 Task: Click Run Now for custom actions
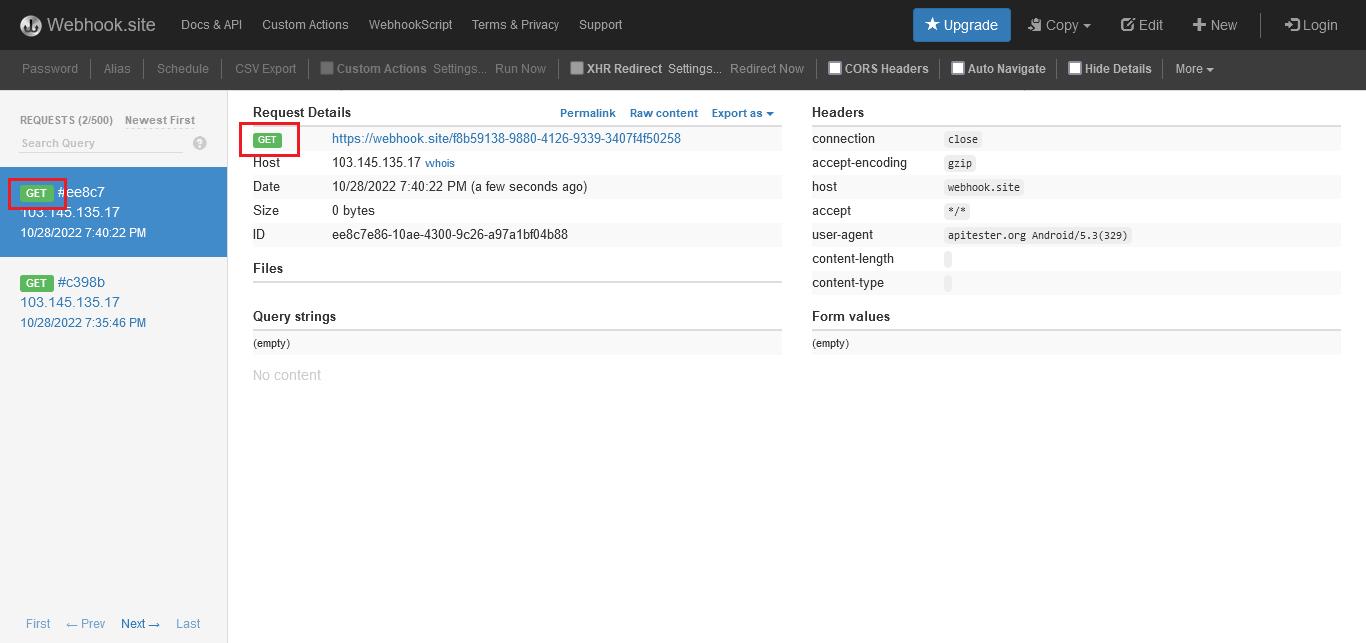coord(521,69)
